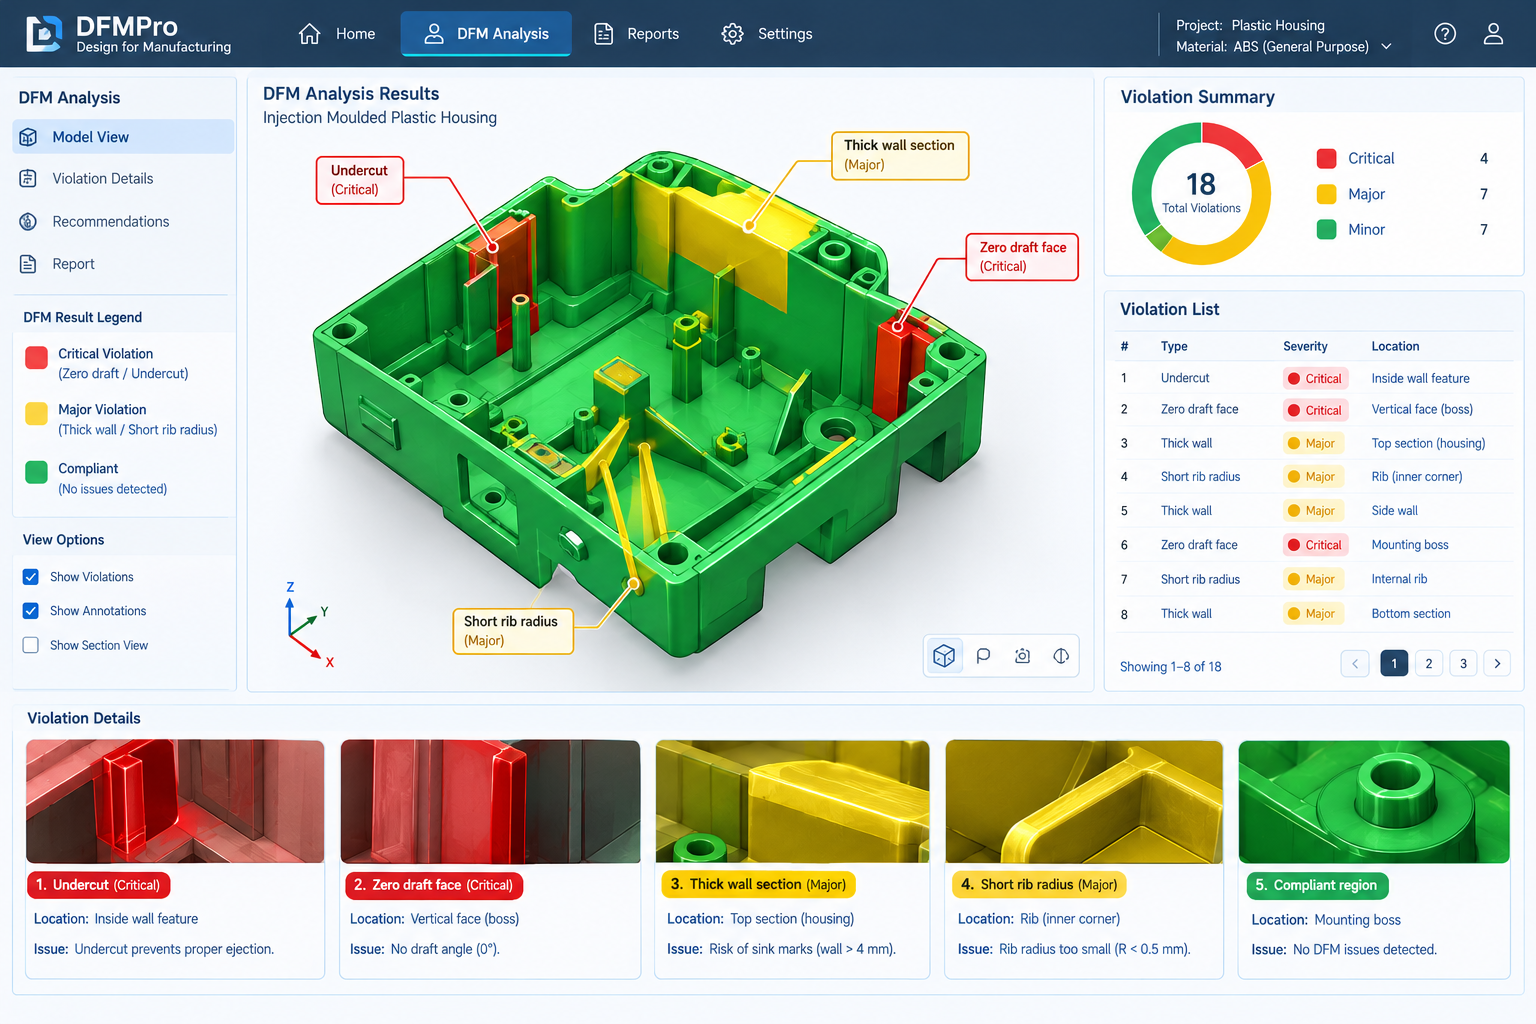Click the Minor green swatch in Violation Summary
Viewport: 1536px width, 1024px height.
pyautogui.click(x=1327, y=229)
